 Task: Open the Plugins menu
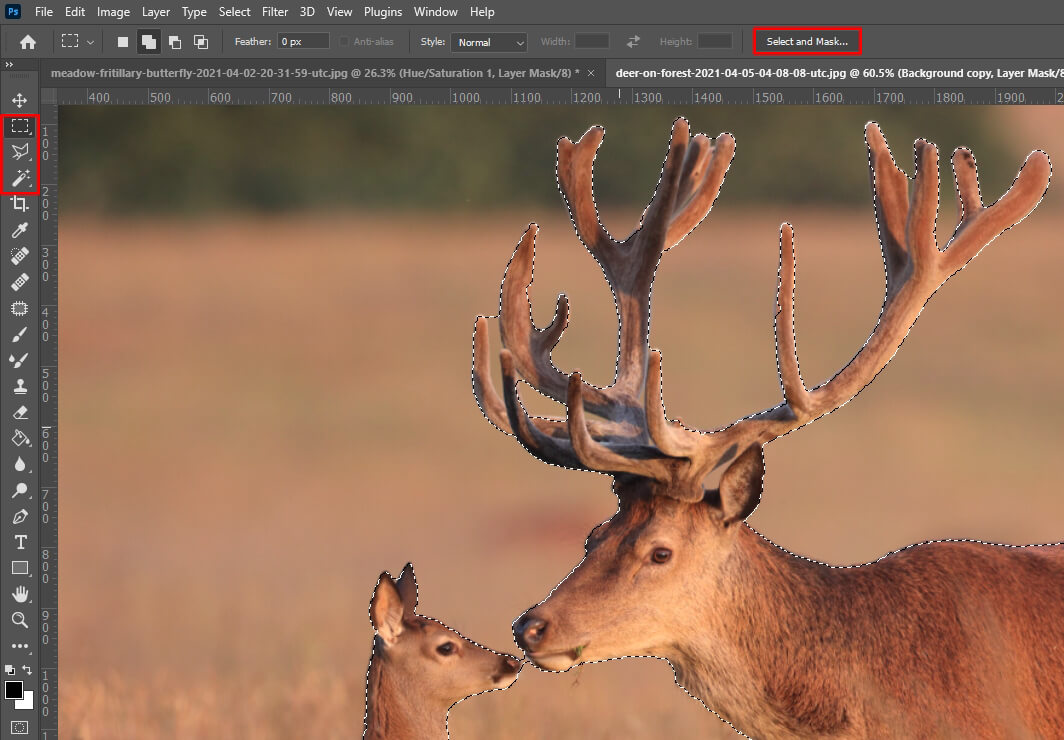383,12
